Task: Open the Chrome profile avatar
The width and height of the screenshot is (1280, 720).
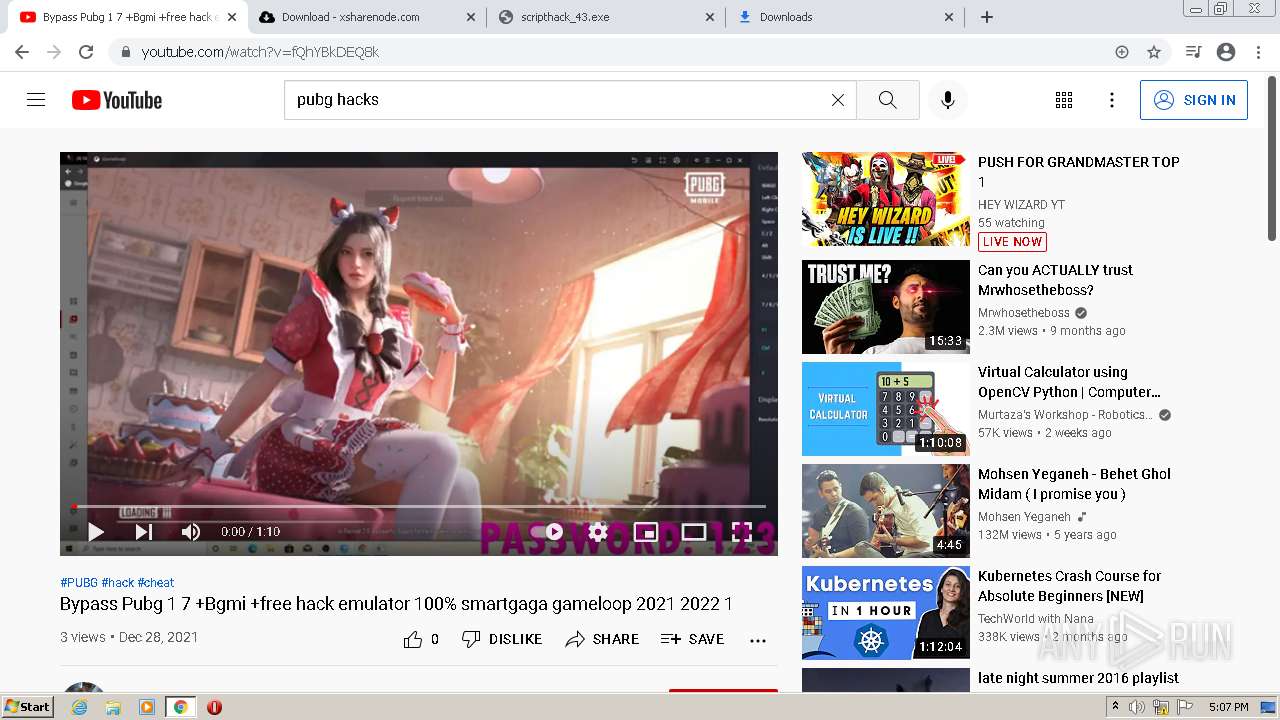Action: [x=1226, y=52]
